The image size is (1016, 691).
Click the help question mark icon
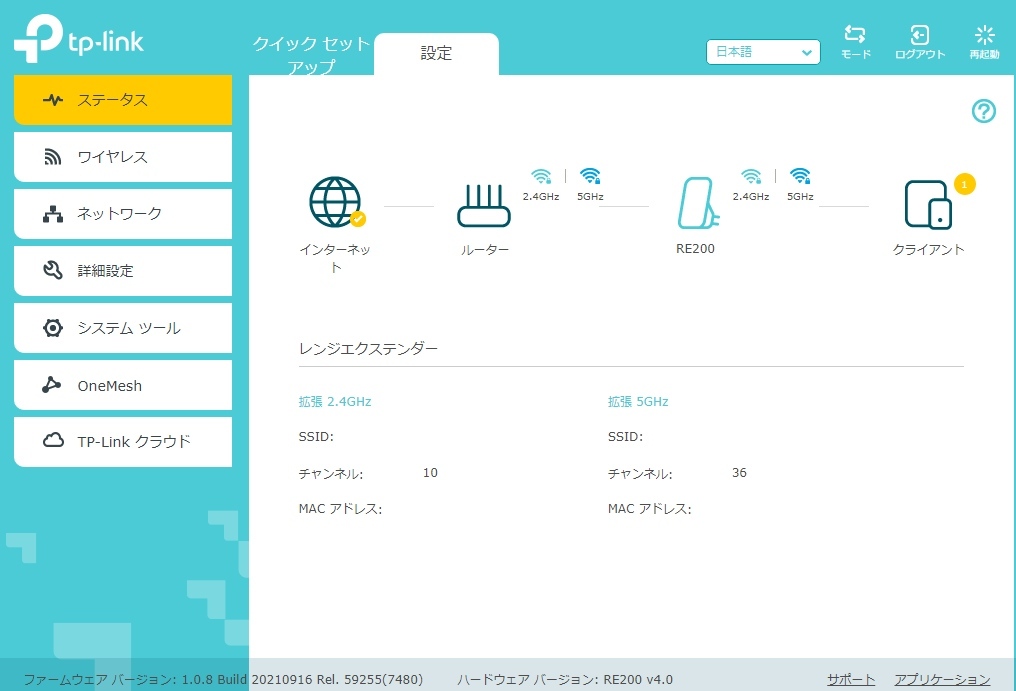(x=984, y=111)
